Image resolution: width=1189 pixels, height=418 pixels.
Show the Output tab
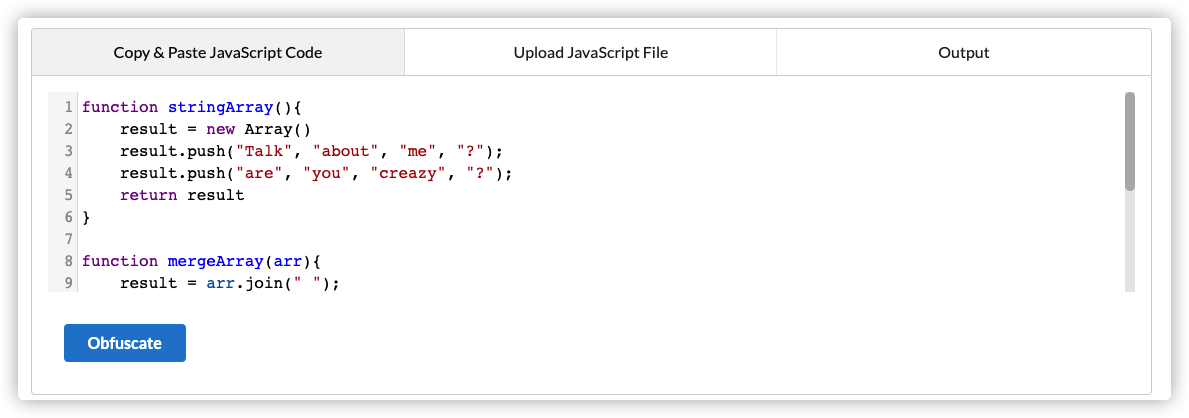click(963, 52)
